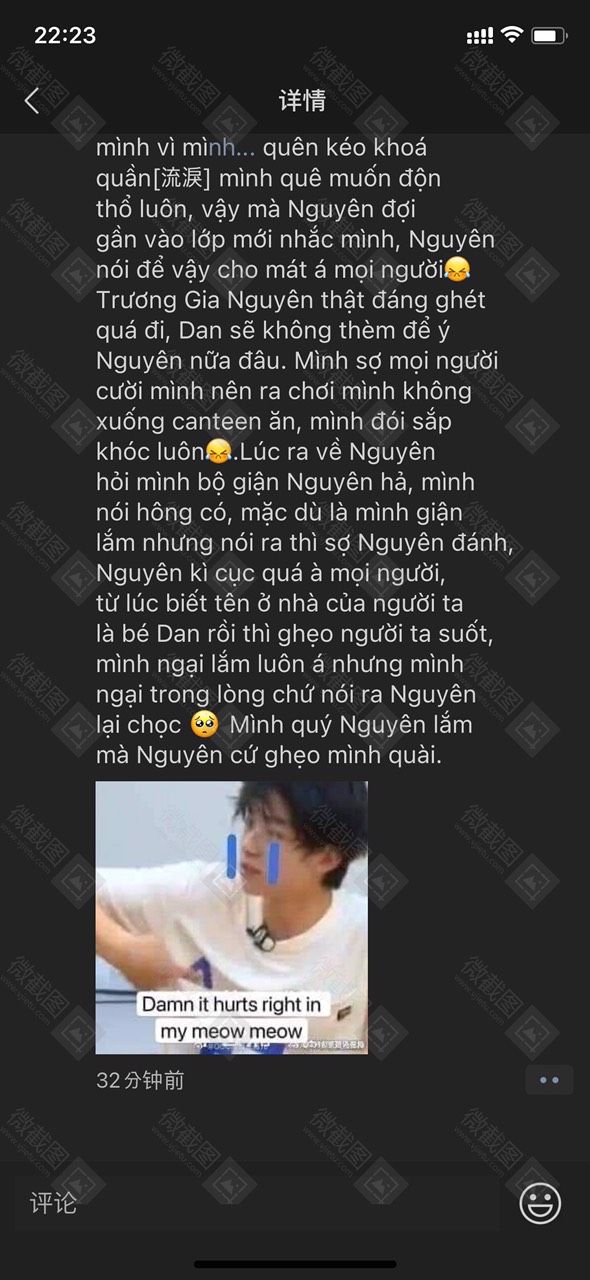Expand the blue ellipsis after 'mình vì mình'
590x1280 pixels.
(x=246, y=148)
